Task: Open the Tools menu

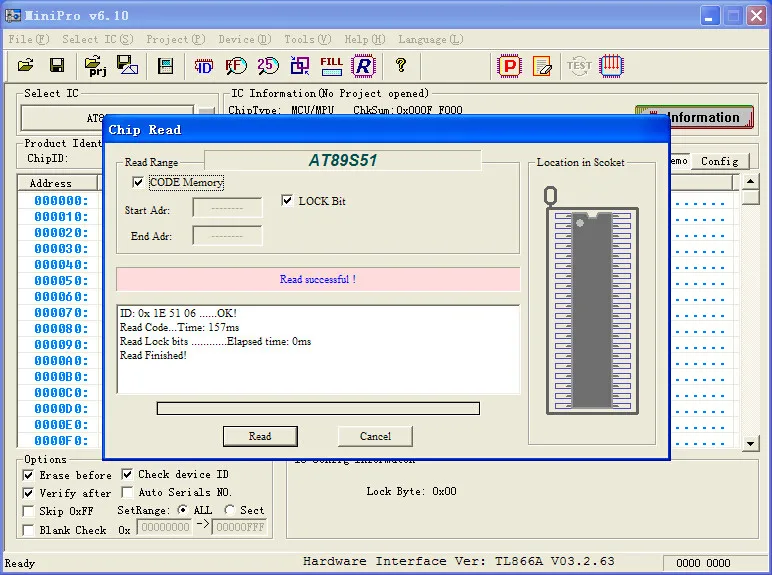Action: 307,39
